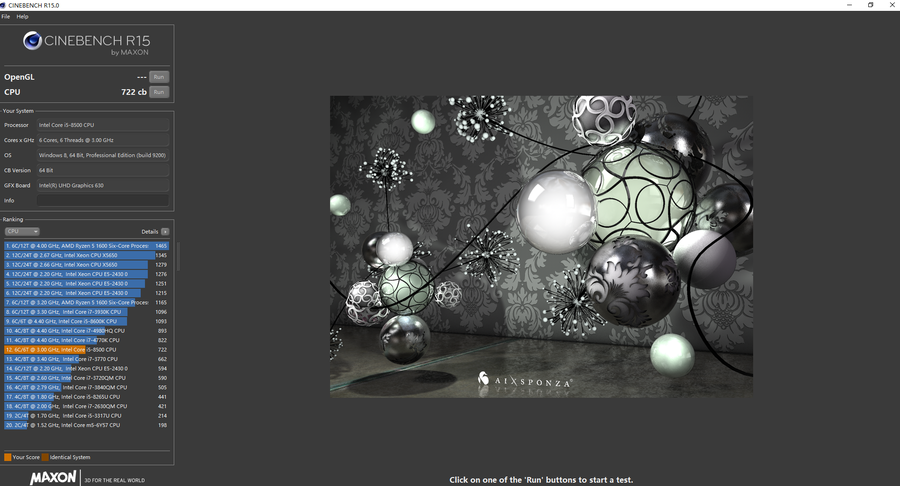The image size is (900, 486).
Task: Select the AMD Ryzen 5 1600 4.00 GHz ranking entry
Action: (80, 245)
